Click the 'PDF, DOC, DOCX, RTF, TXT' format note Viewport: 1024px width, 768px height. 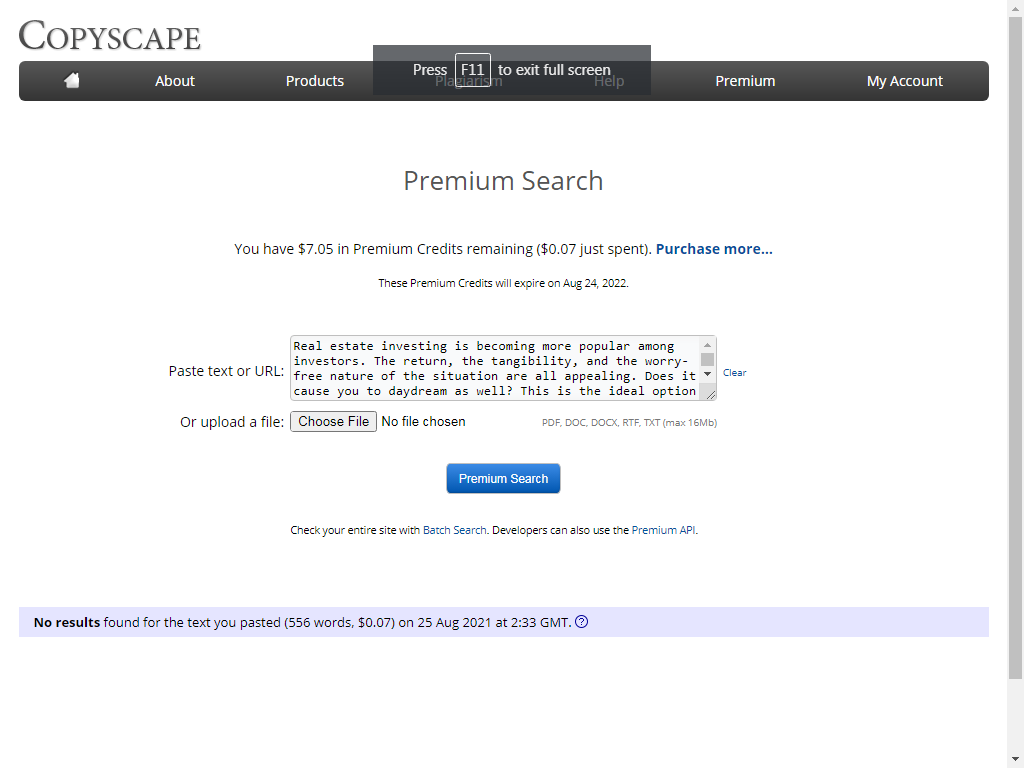pyautogui.click(x=630, y=423)
